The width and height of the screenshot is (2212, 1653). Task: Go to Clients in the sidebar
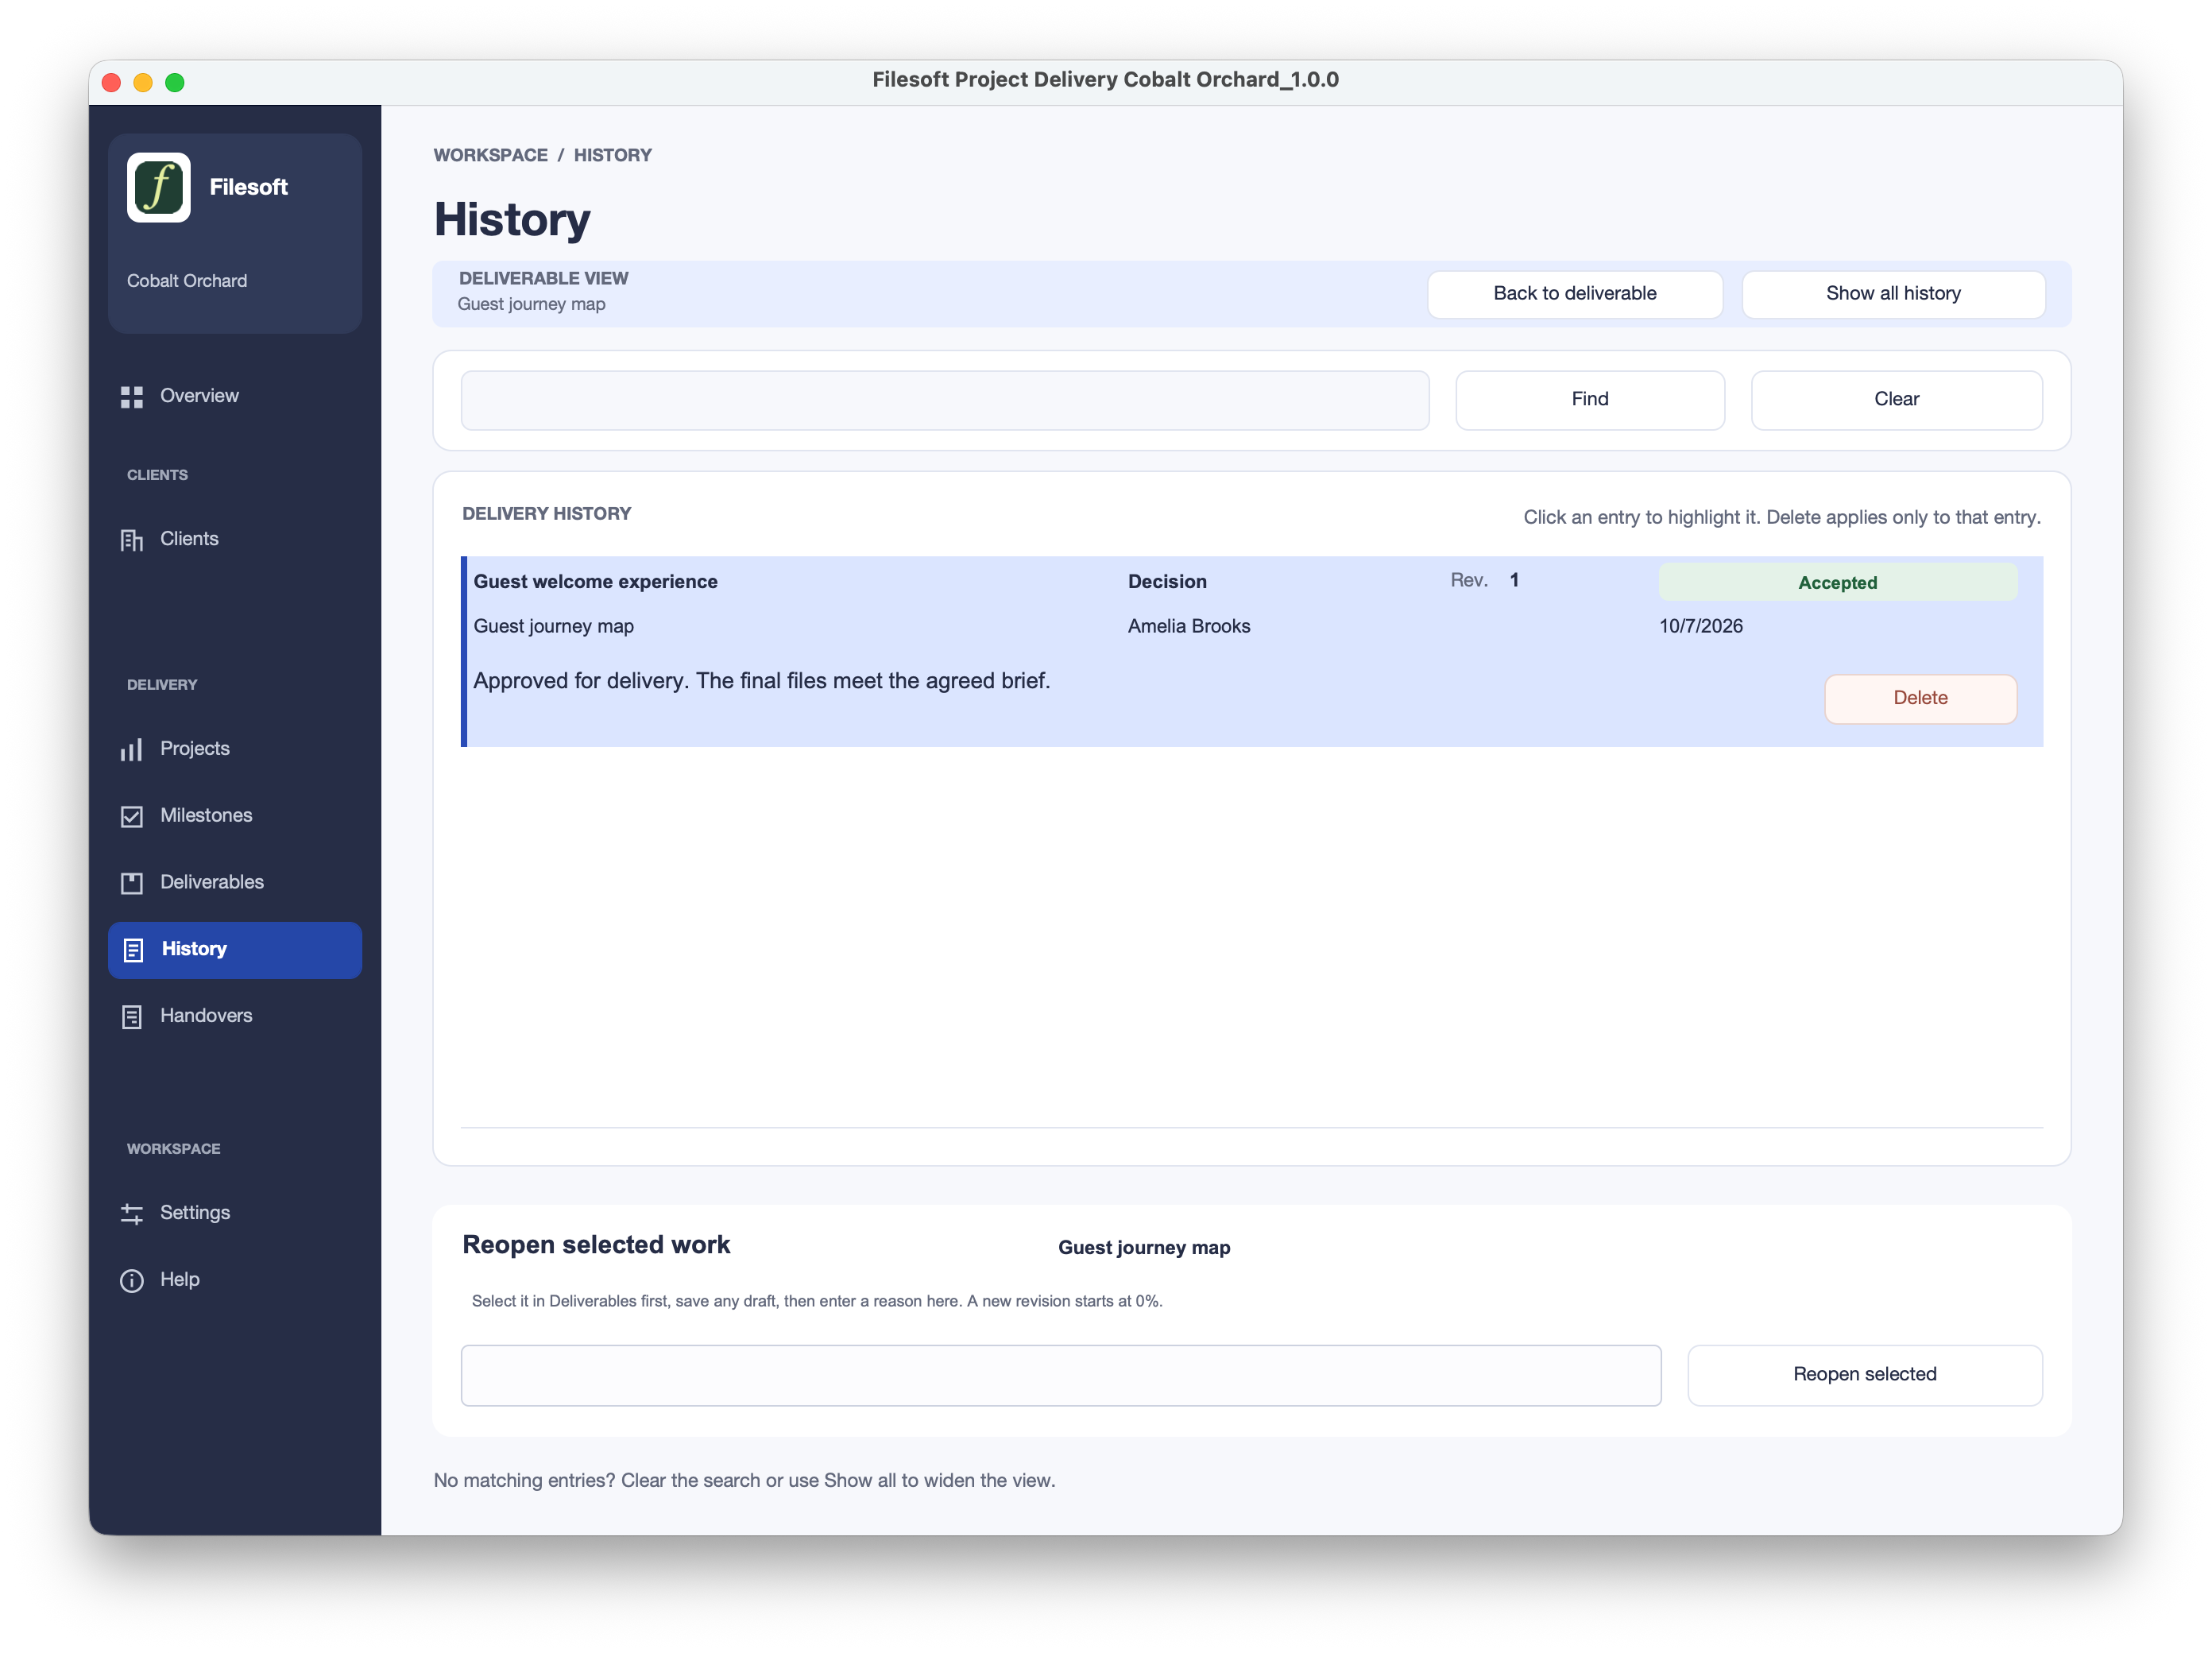tap(235, 539)
